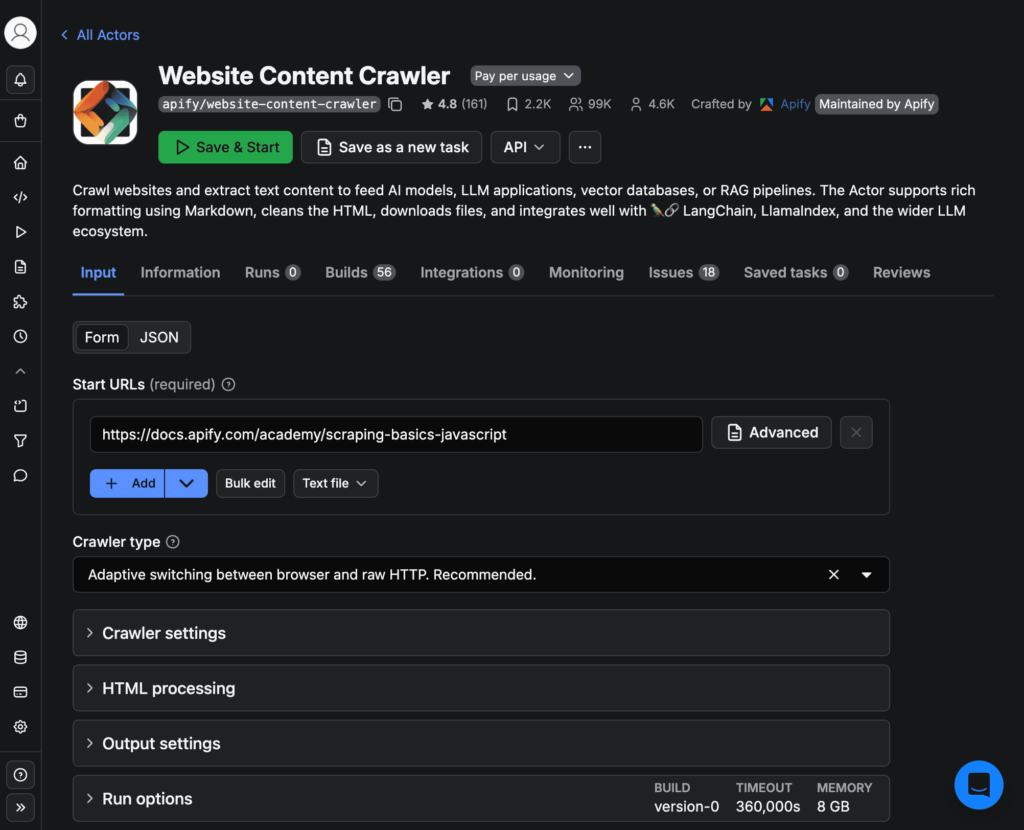
Task: Copy the actor name apify/website-content-crawler
Action: pos(396,103)
